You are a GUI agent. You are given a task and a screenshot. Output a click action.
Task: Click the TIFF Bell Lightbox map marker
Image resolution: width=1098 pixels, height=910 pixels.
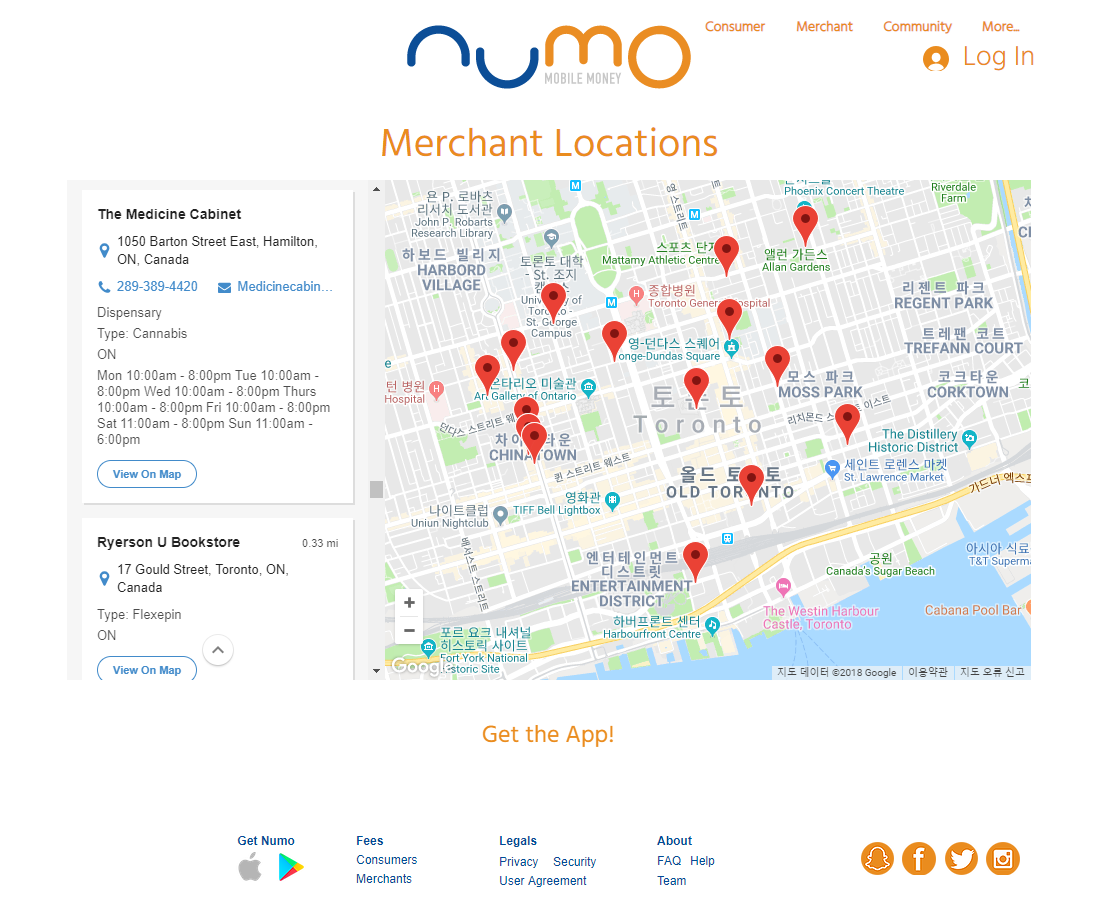(612, 500)
